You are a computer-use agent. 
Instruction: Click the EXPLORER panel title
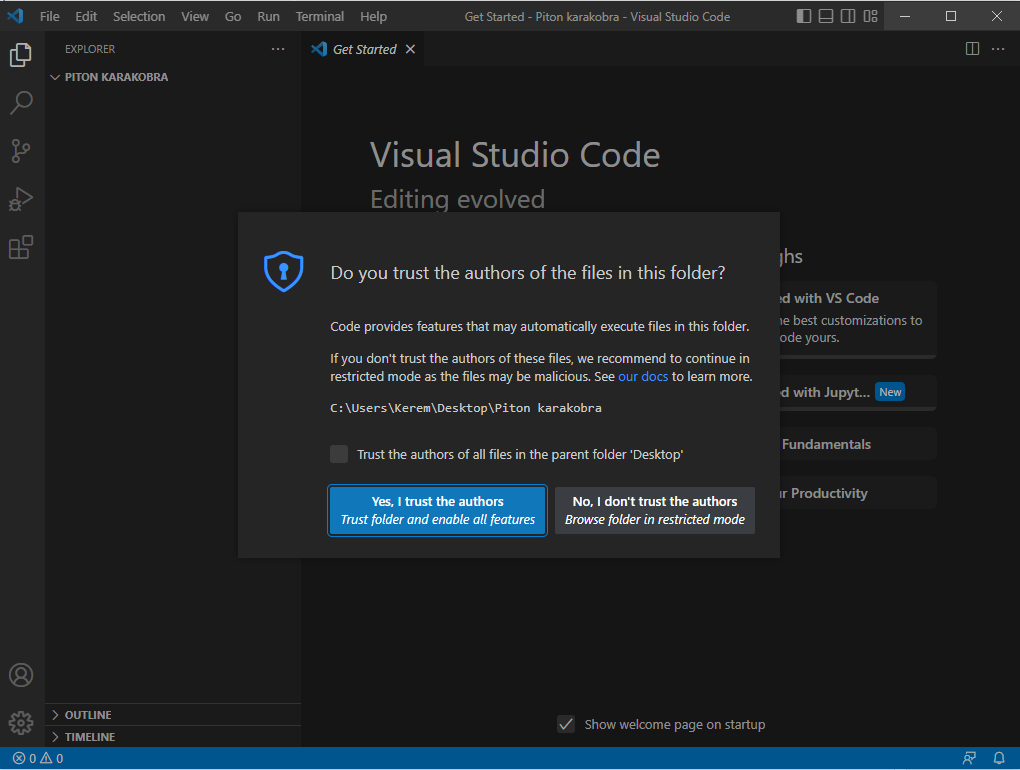pos(90,49)
